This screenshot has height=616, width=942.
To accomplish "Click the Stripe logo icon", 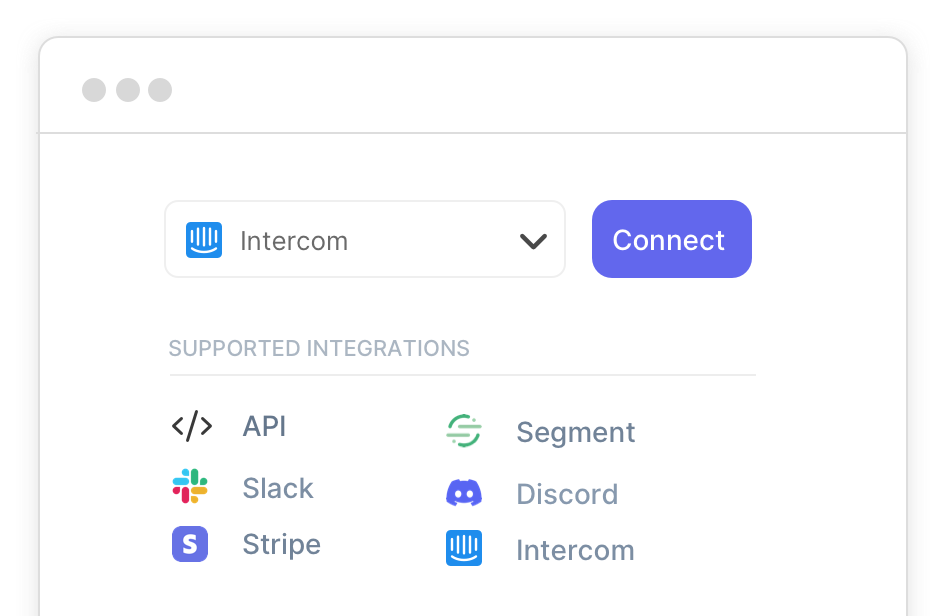I will pos(190,544).
